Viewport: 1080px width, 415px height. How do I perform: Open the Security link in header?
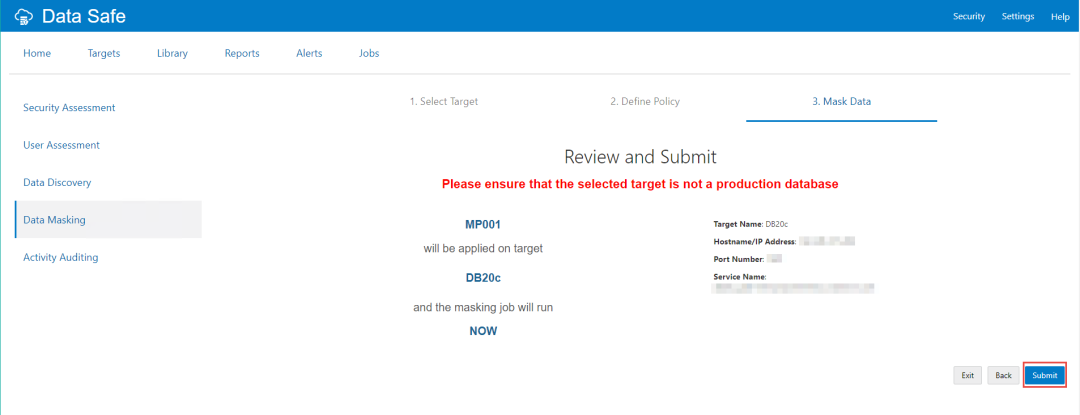(x=968, y=17)
